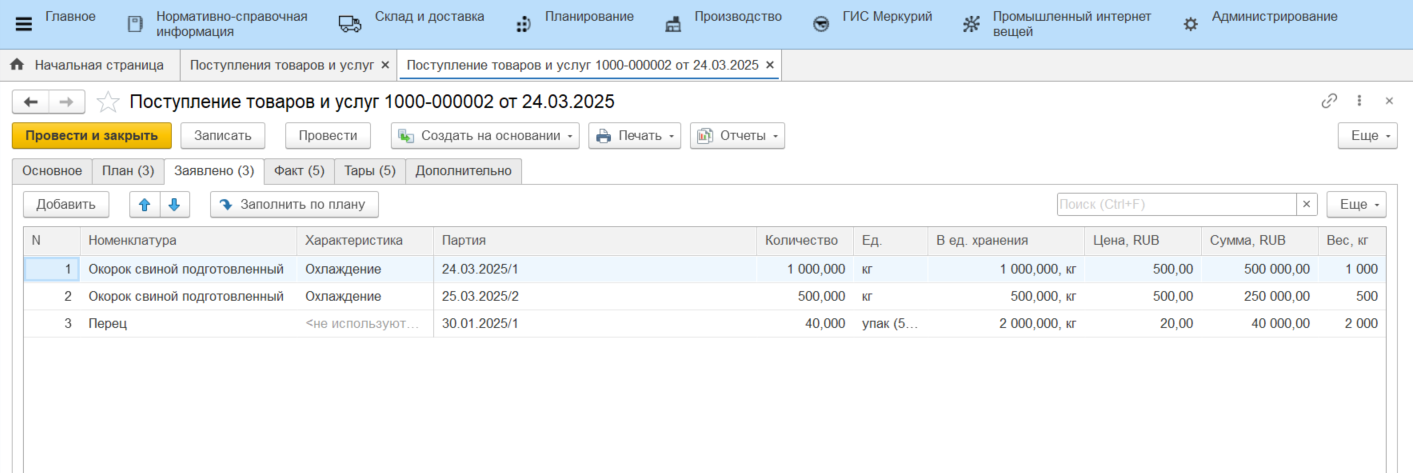
Task: Switch to the Факт (5) tab
Action: (300, 171)
